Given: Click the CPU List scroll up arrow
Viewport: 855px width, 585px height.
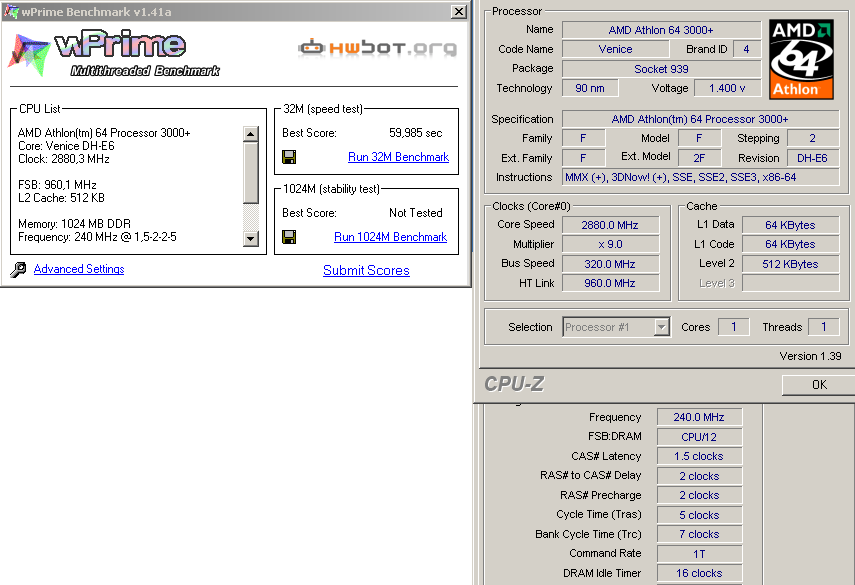Looking at the screenshot, I should point(251,134).
